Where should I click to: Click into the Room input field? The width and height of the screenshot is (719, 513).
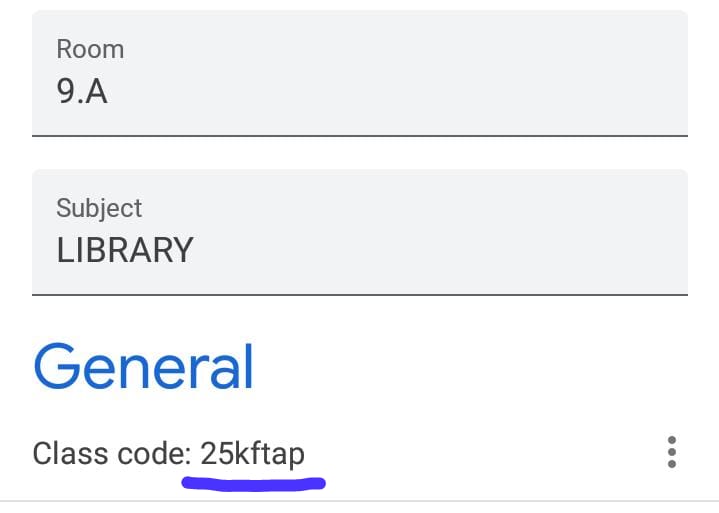360,73
